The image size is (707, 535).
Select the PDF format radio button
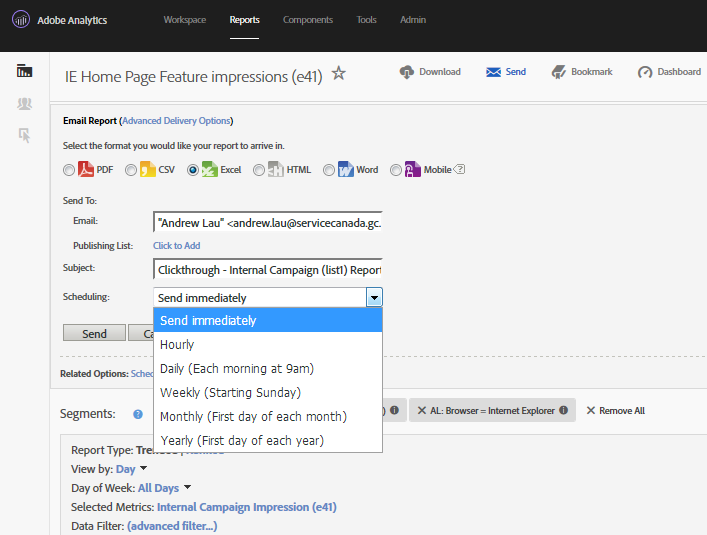tap(69, 170)
